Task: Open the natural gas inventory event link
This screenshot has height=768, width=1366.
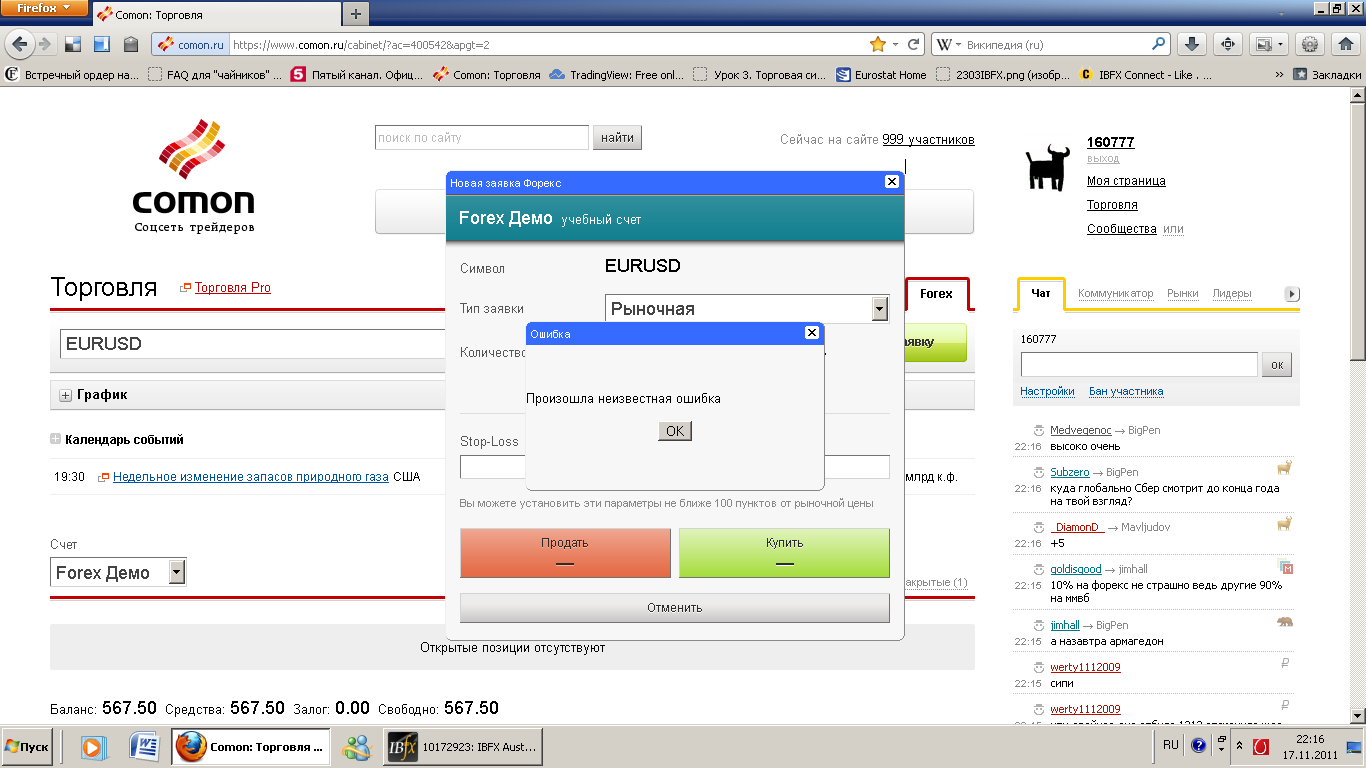Action: [x=251, y=477]
